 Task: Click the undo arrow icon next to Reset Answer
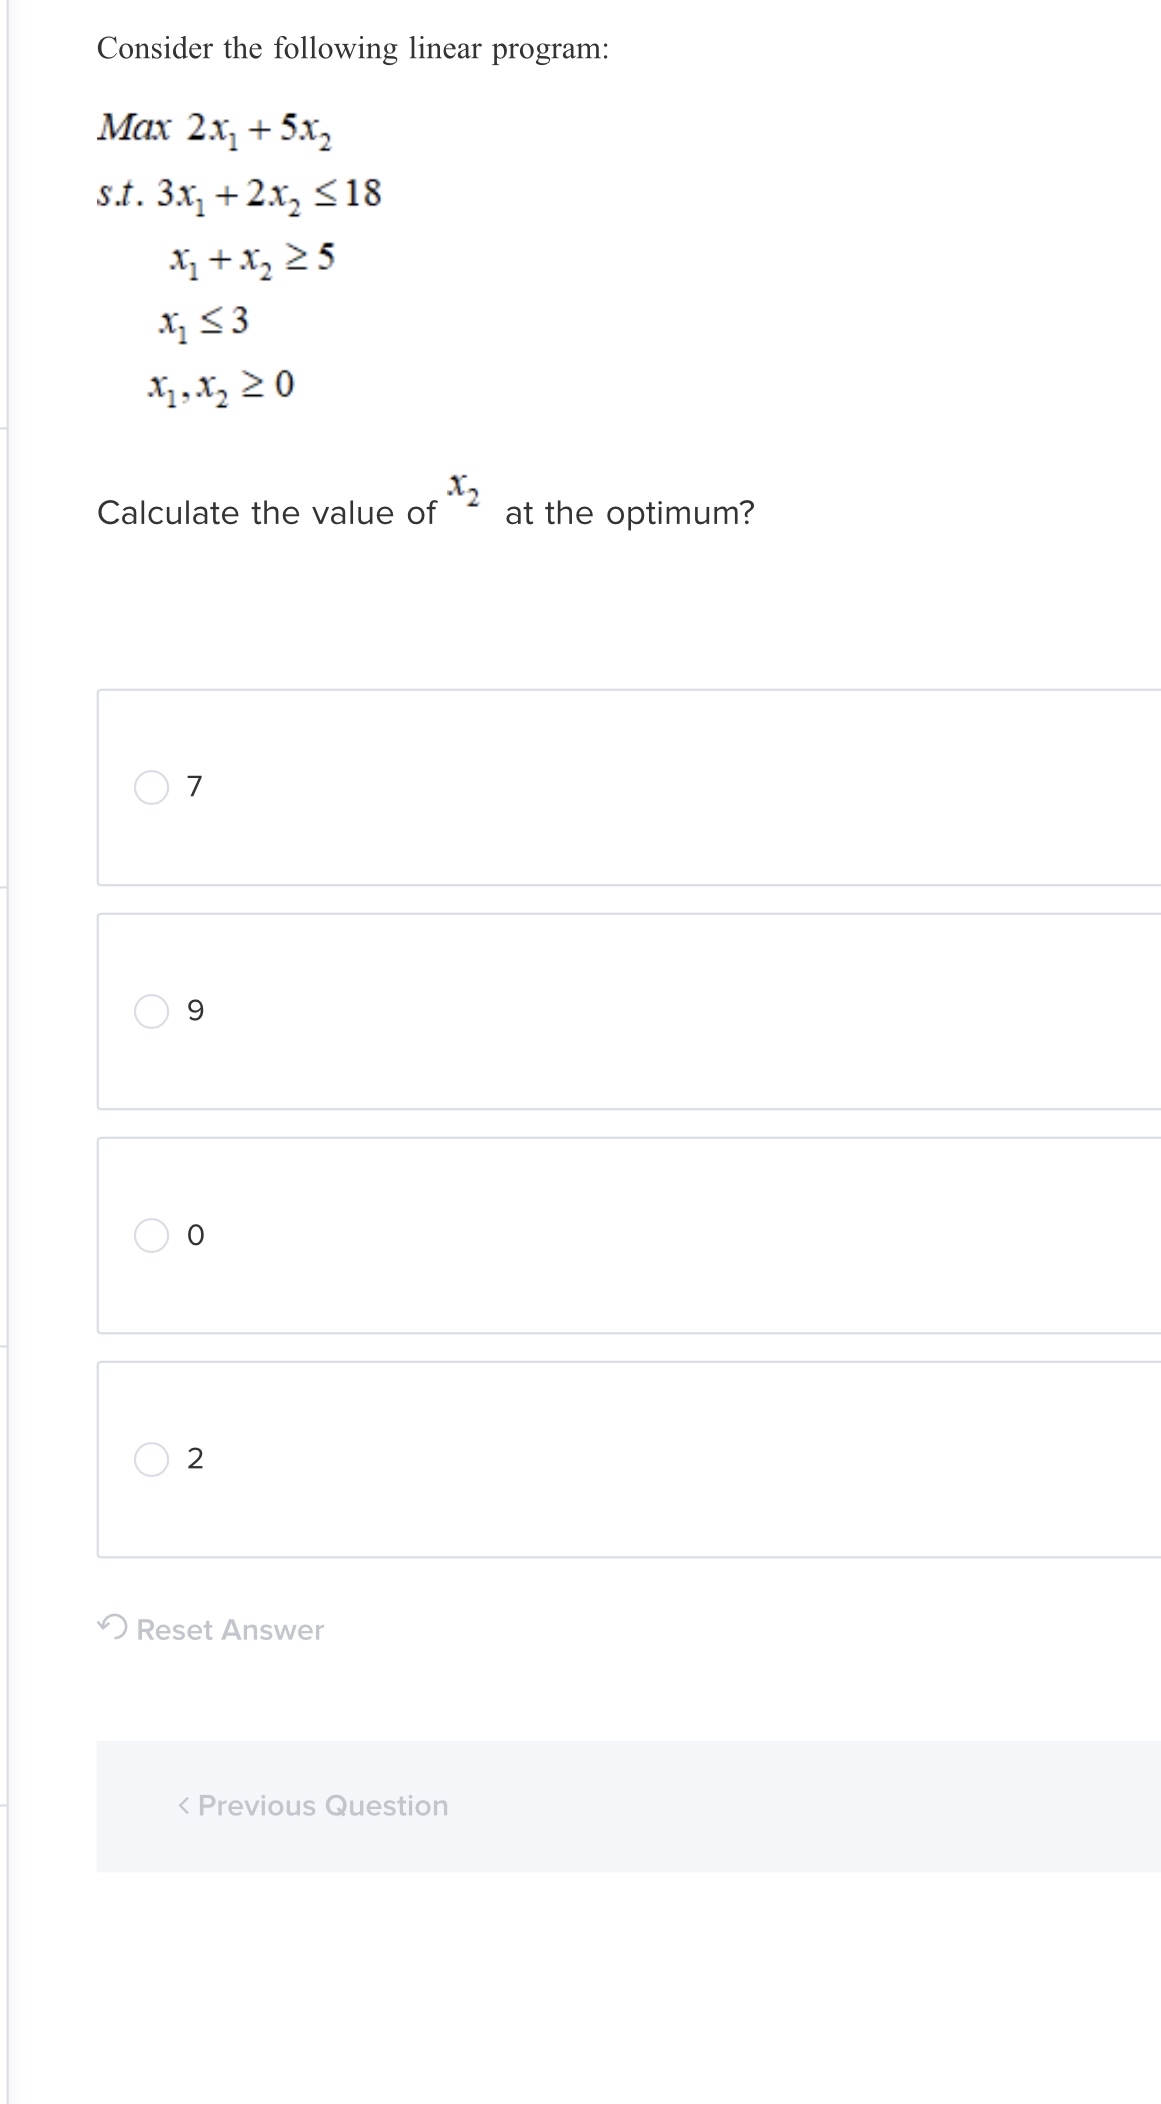point(113,1628)
